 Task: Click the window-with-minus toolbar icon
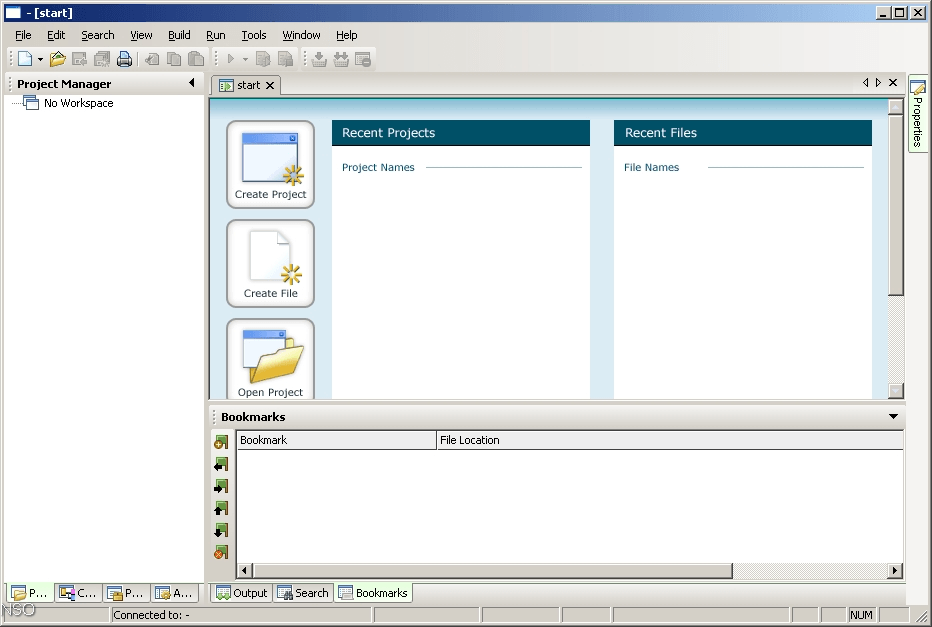point(363,59)
